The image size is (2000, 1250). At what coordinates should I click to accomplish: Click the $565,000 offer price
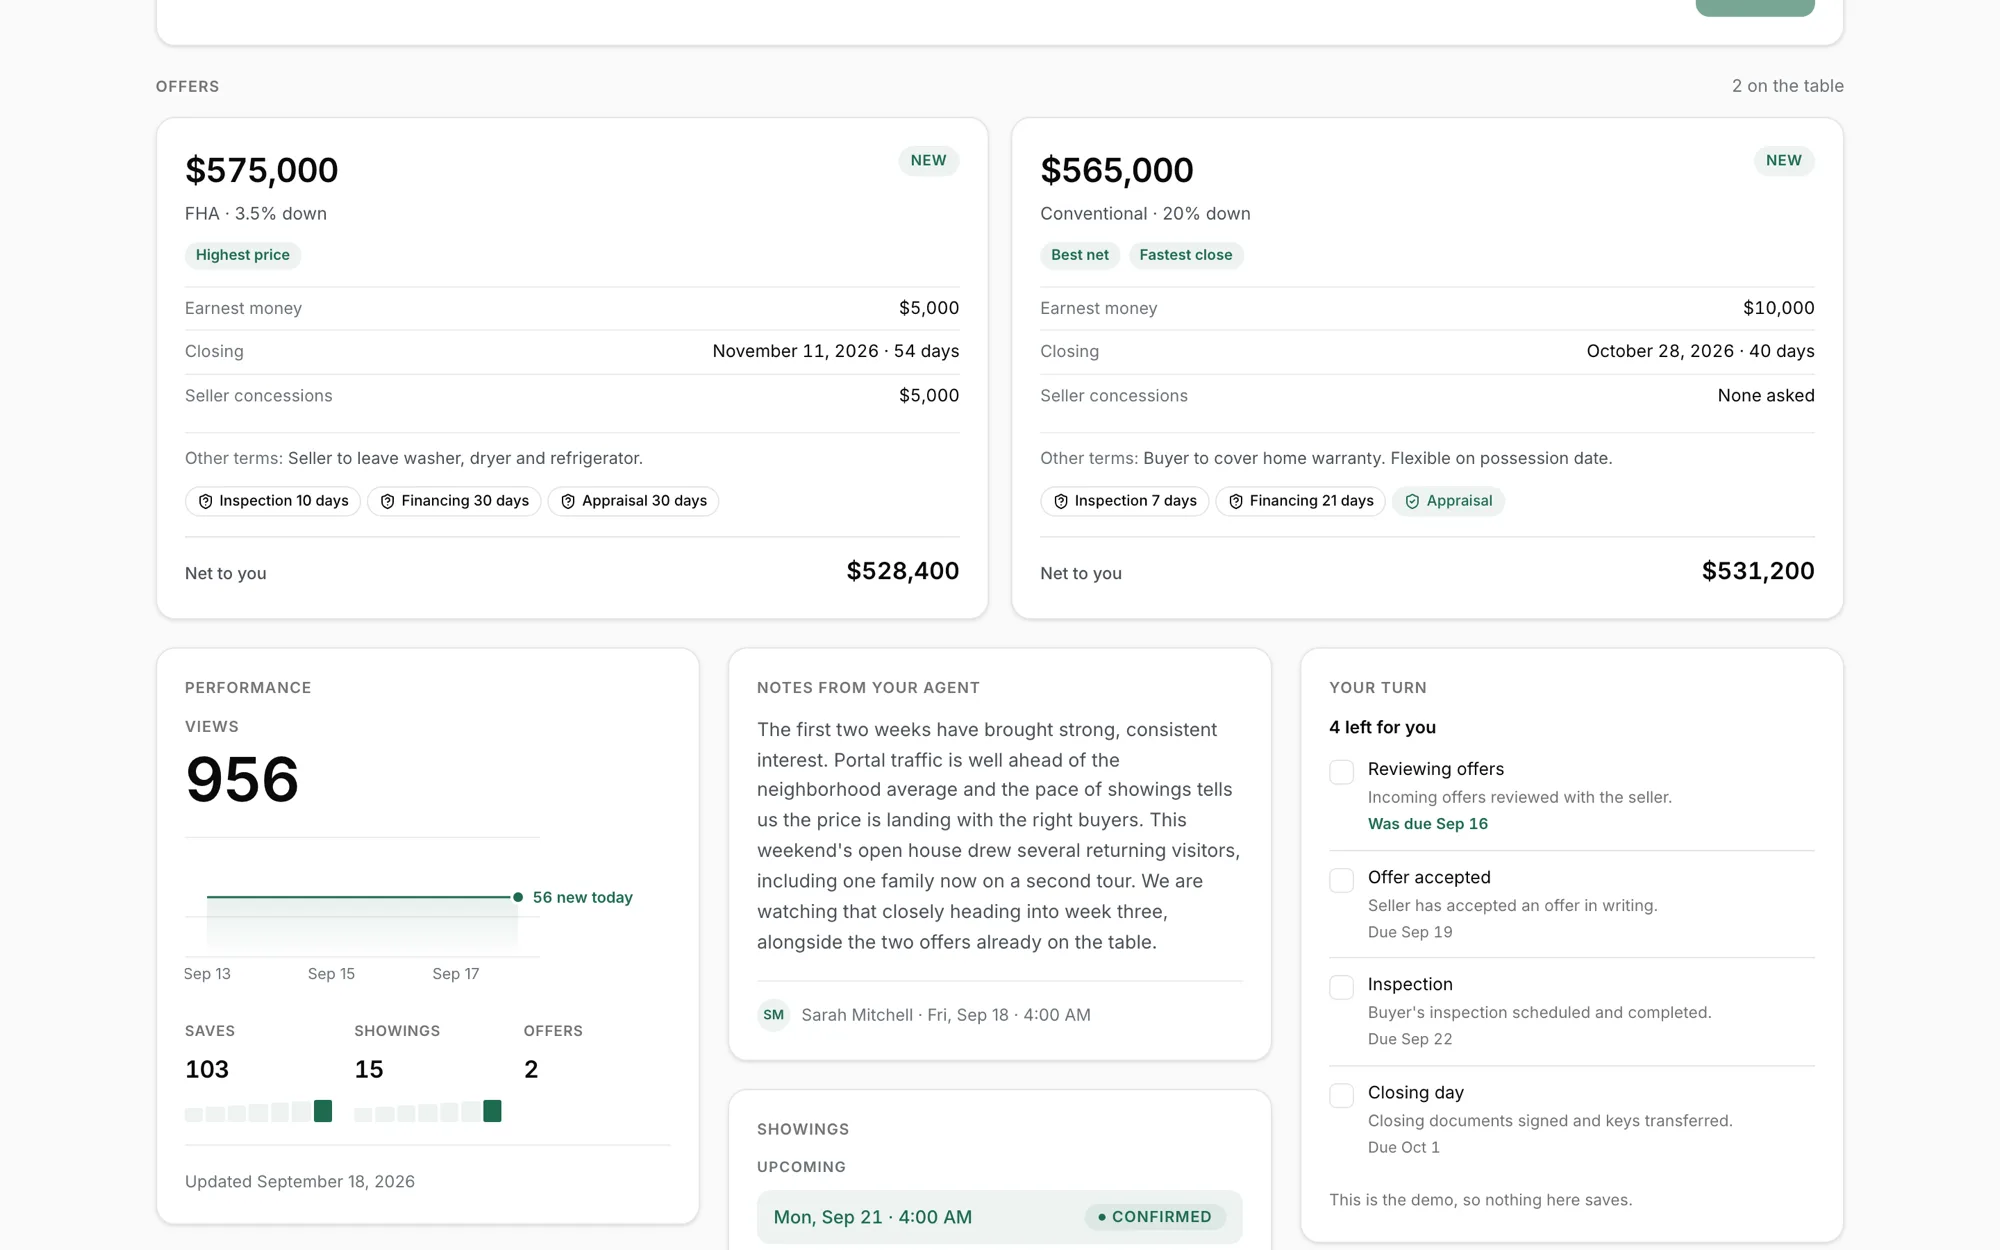point(1117,170)
